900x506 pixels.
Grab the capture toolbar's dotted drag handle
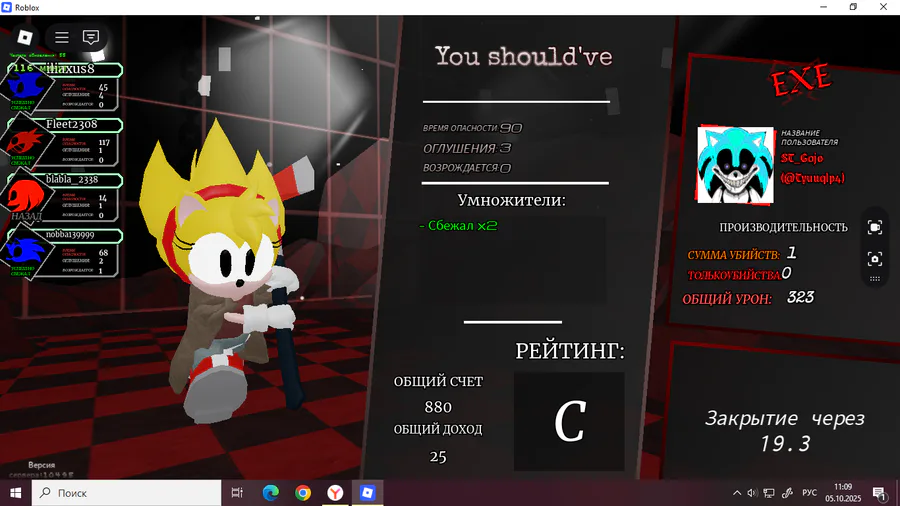click(874, 279)
